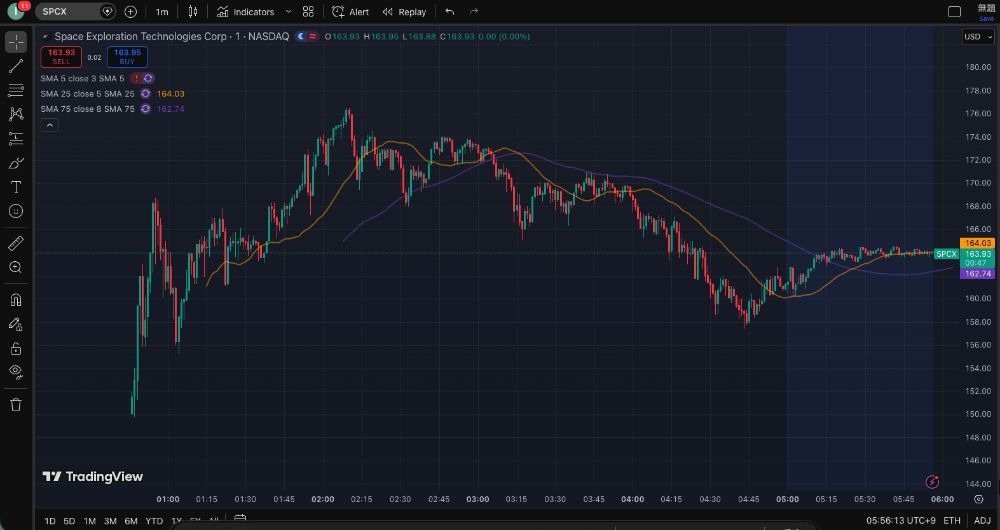Click the 03:00 time axis label
The height and width of the screenshot is (530, 1000).
[478, 499]
